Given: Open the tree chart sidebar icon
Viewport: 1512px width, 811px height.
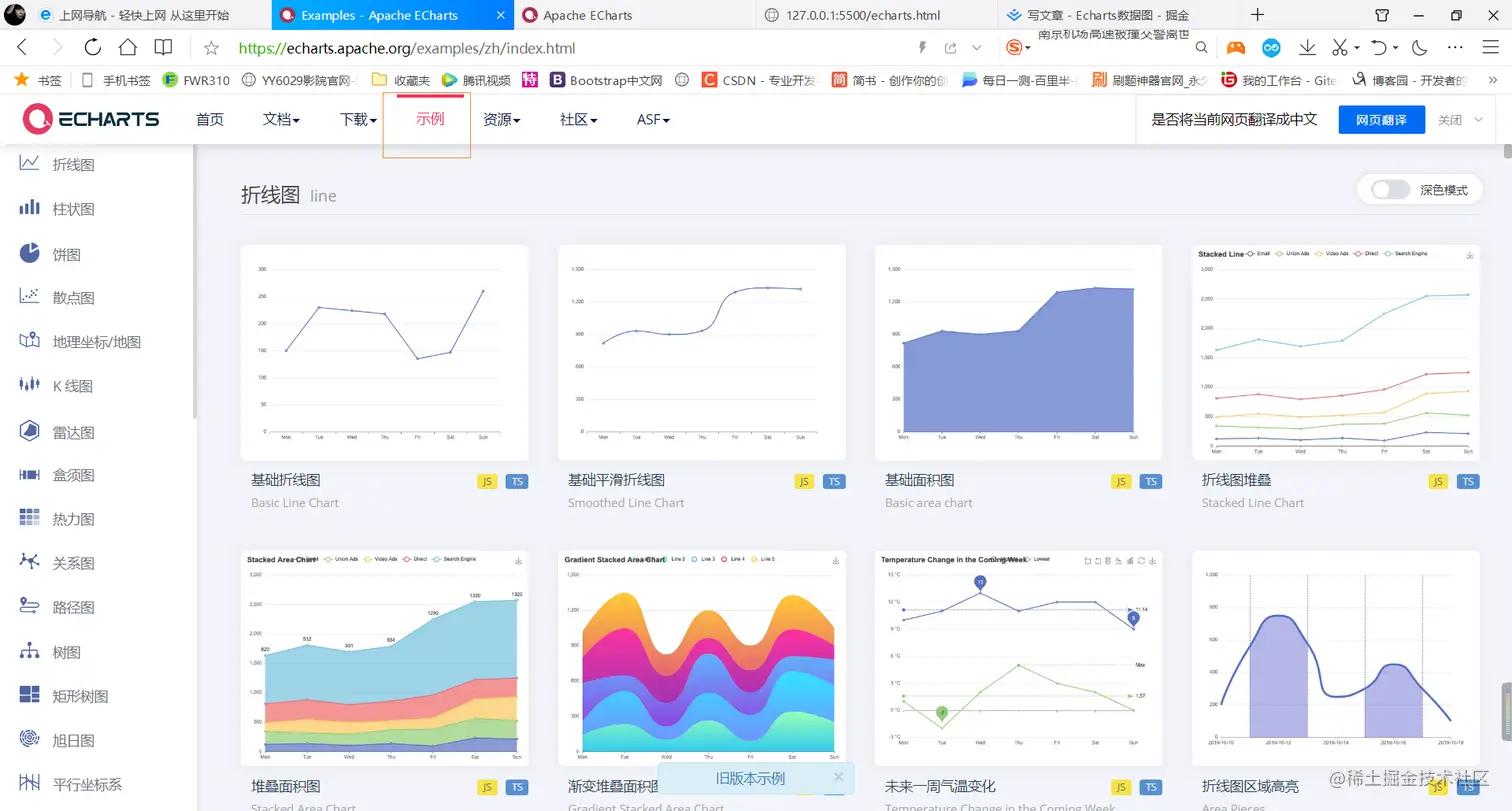Looking at the screenshot, I should [30, 651].
